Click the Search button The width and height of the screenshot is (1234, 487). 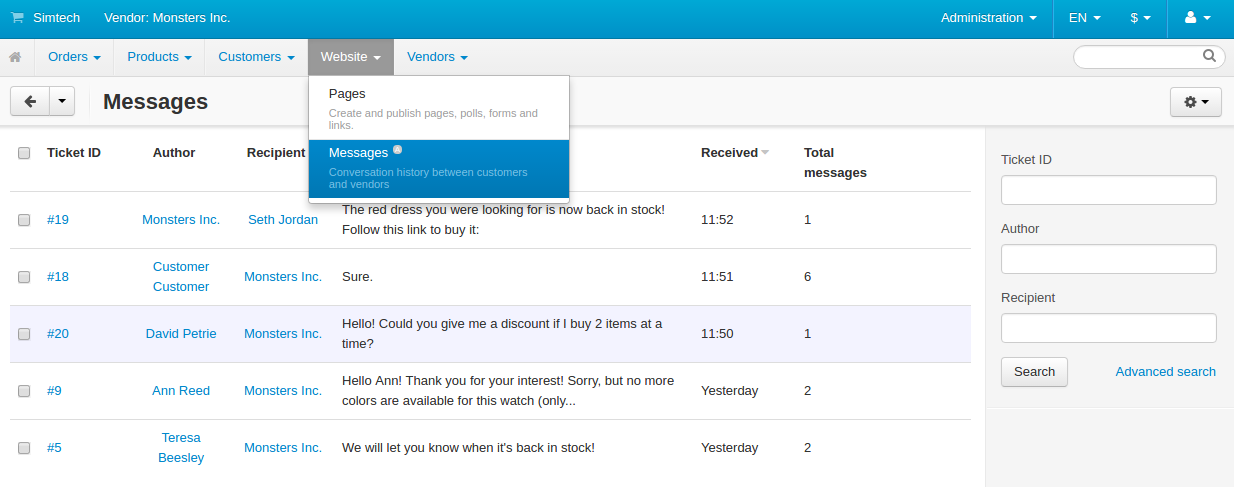click(x=1034, y=372)
